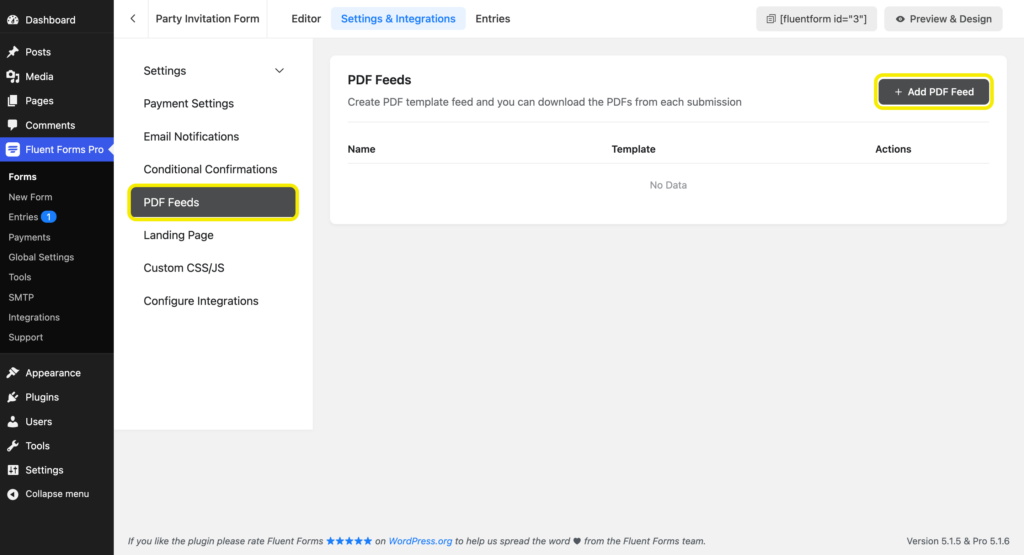Click the No Data table message
Viewport: 1024px width, 555px height.
click(x=668, y=185)
